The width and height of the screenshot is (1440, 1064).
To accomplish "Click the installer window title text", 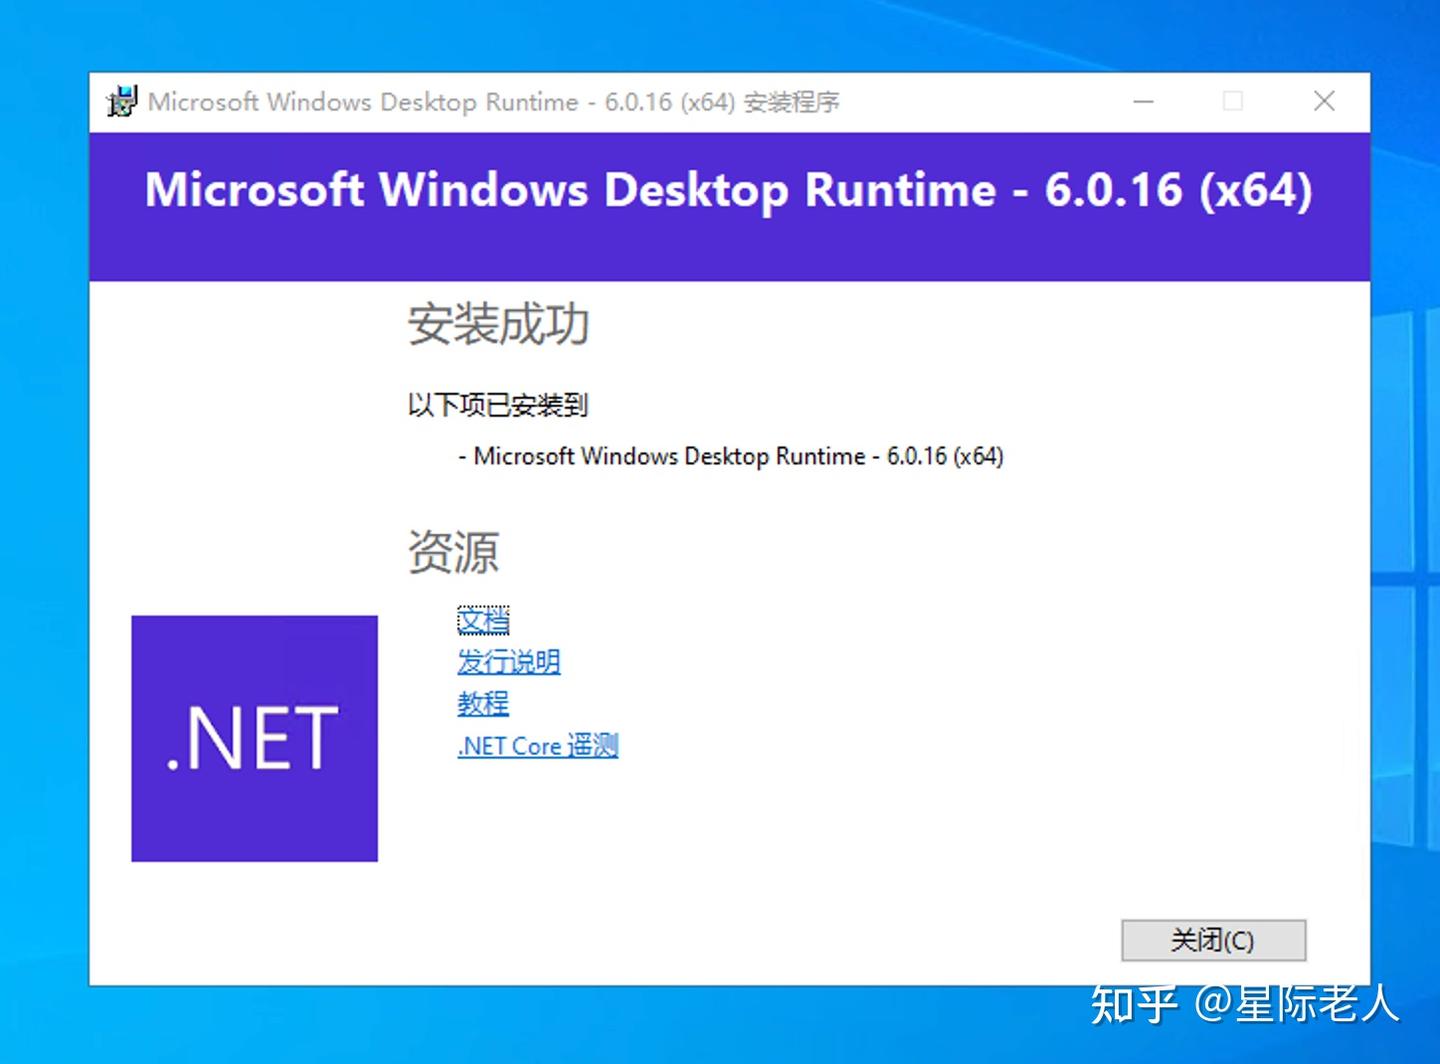I will point(495,101).
